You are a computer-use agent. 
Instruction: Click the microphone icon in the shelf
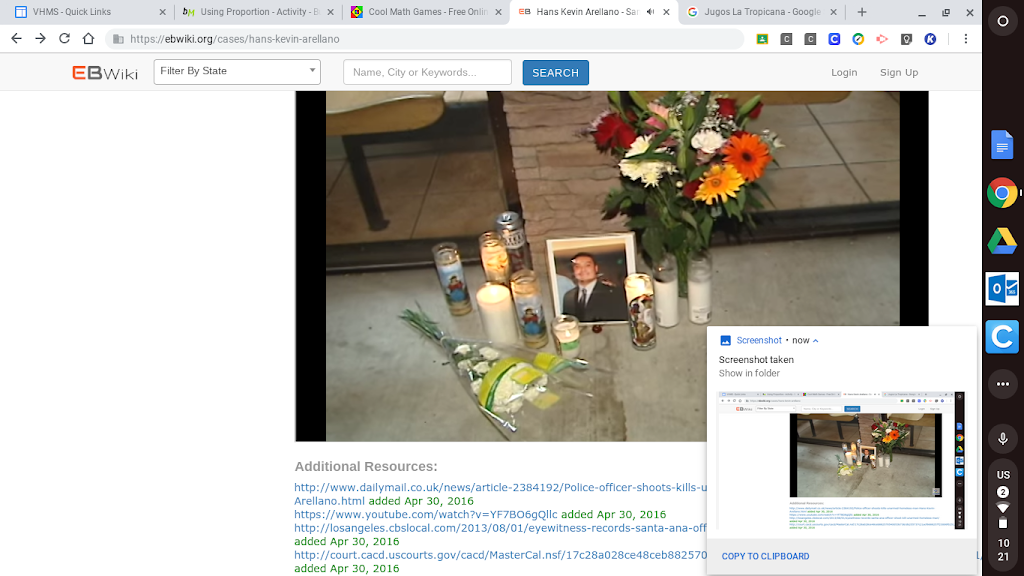pos(1002,439)
